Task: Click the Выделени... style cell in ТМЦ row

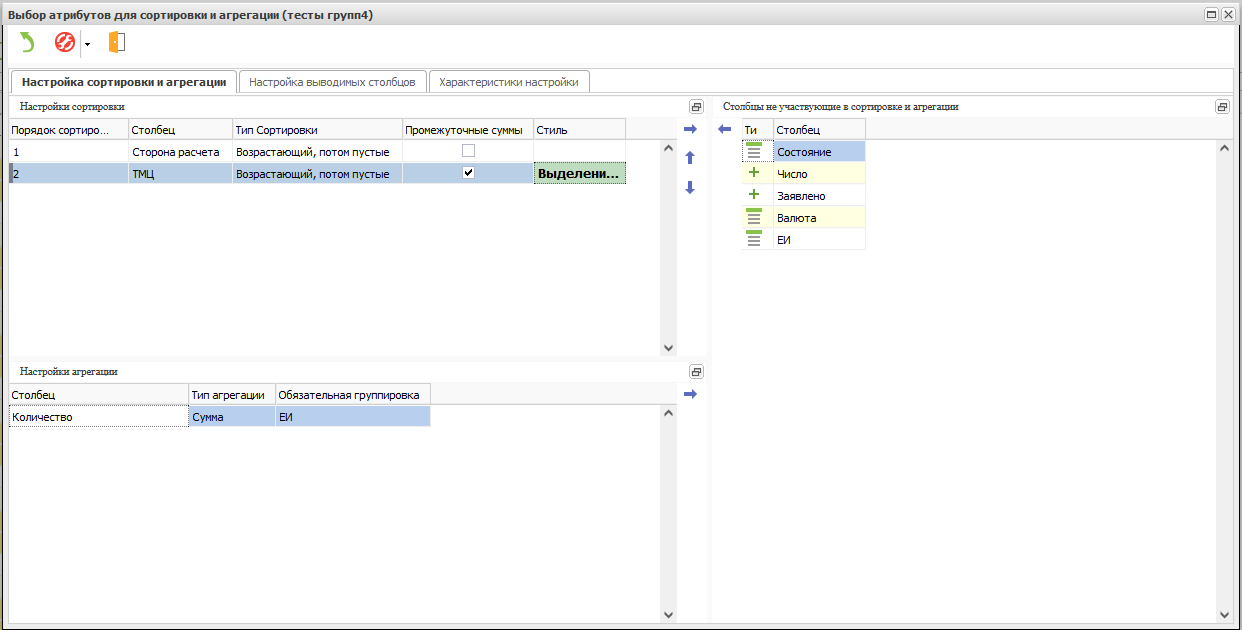Action: pyautogui.click(x=579, y=174)
